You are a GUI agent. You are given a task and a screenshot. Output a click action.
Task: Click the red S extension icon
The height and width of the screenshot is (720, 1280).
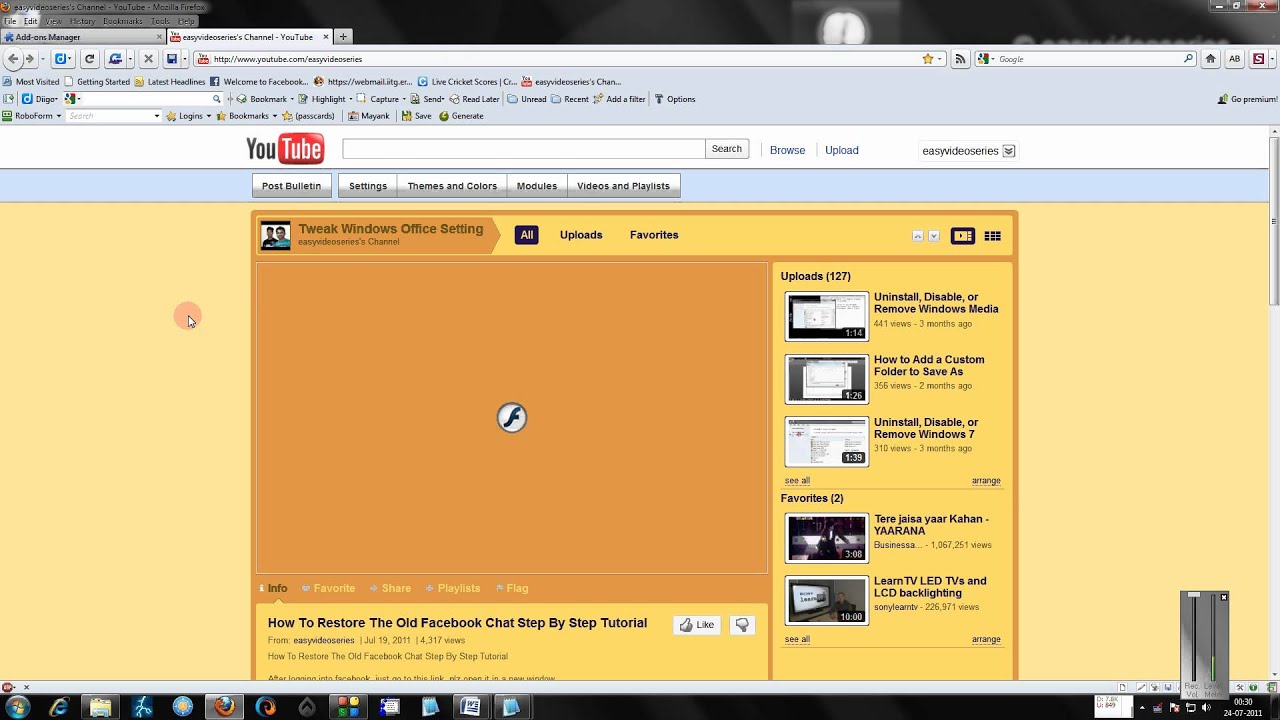coord(1258,59)
